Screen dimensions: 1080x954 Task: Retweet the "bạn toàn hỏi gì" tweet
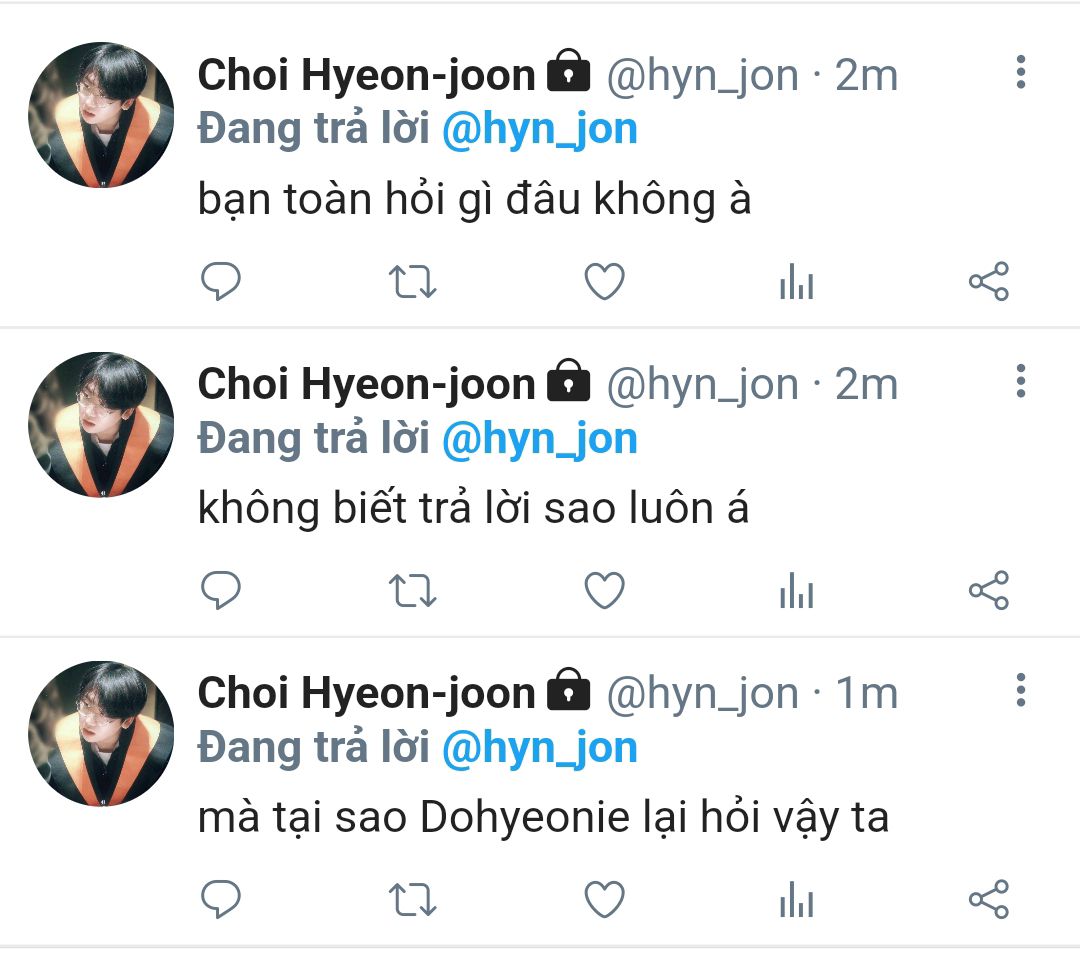pyautogui.click(x=412, y=281)
